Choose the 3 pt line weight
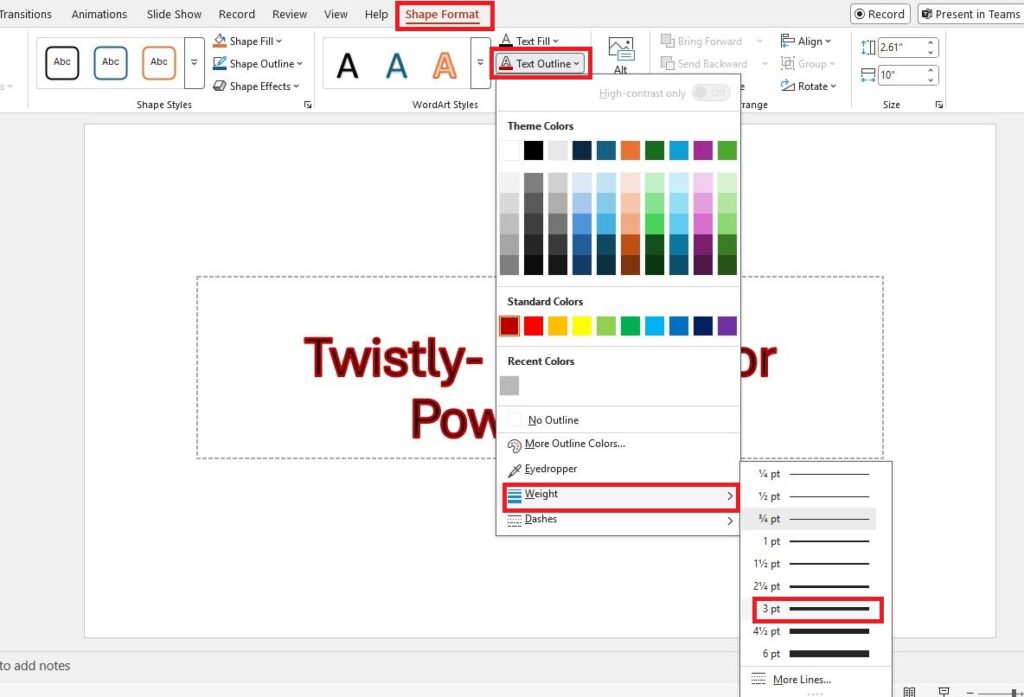1024x697 pixels. click(817, 609)
